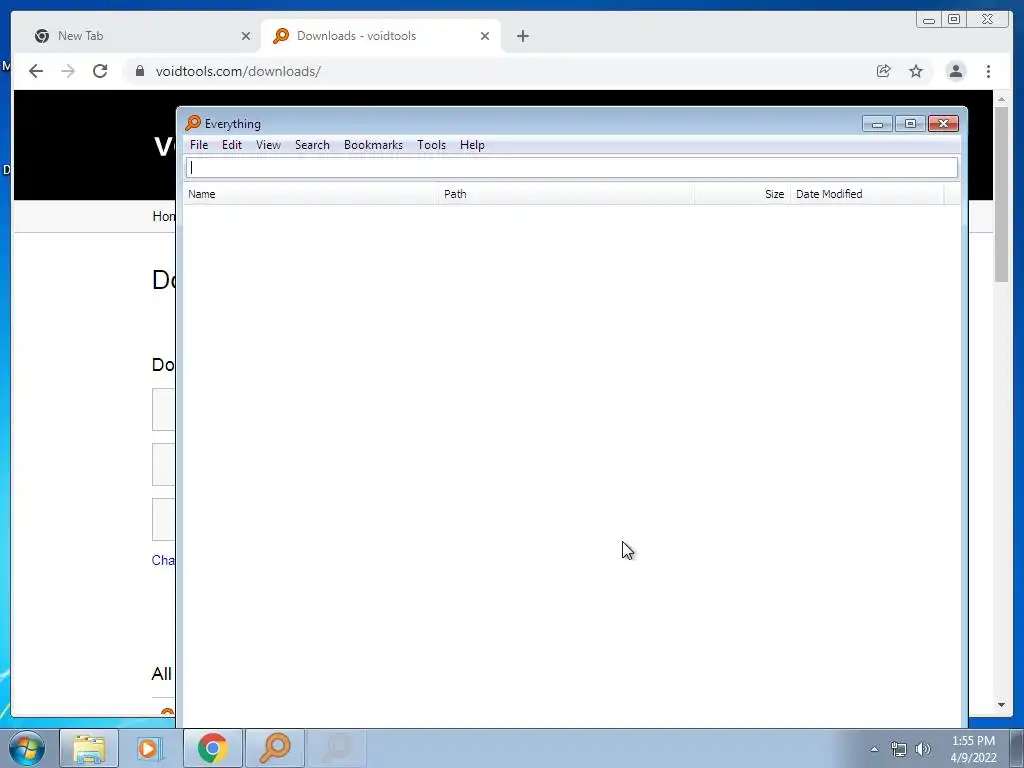Screen dimensions: 1024x768
Task: Sort results by Date Modified column
Action: pos(867,194)
